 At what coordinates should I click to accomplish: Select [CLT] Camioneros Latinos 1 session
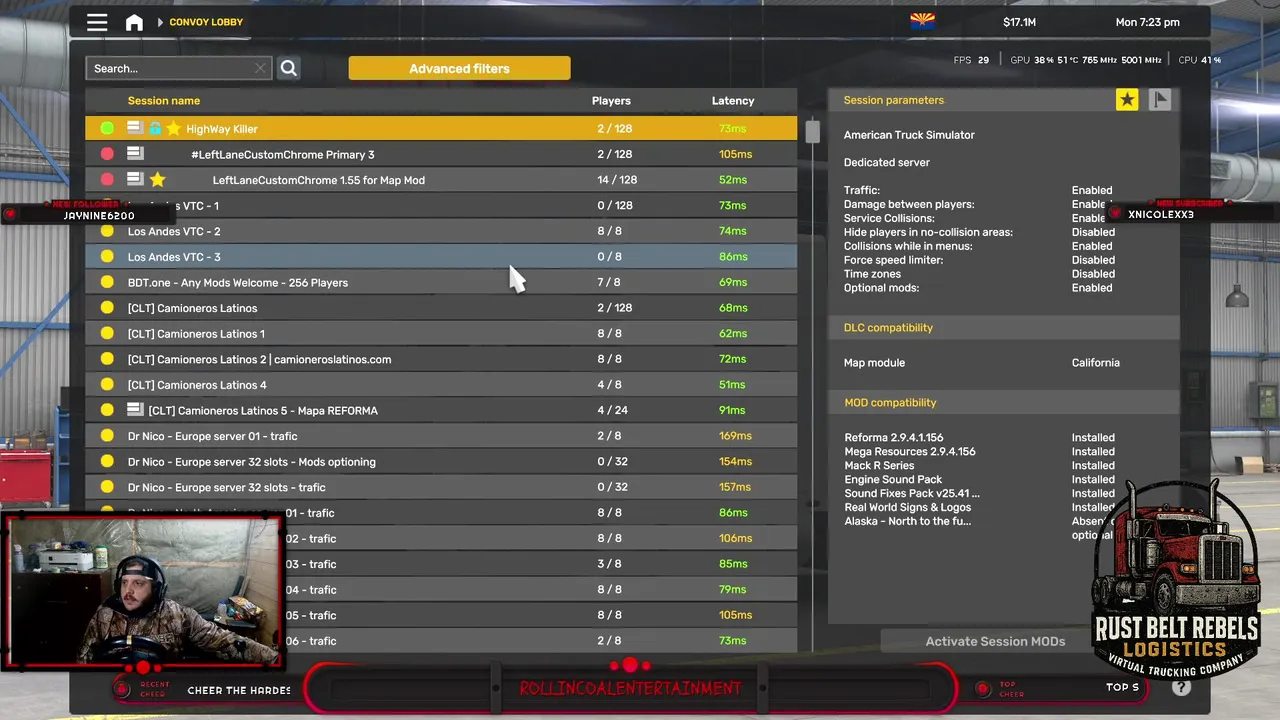click(x=441, y=334)
